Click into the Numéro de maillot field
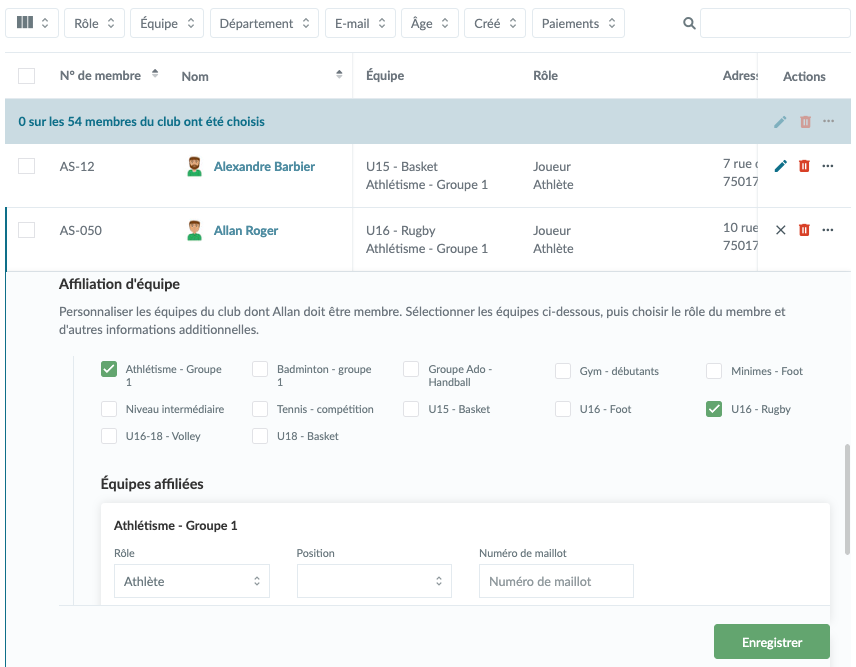The image size is (856, 667). click(556, 581)
